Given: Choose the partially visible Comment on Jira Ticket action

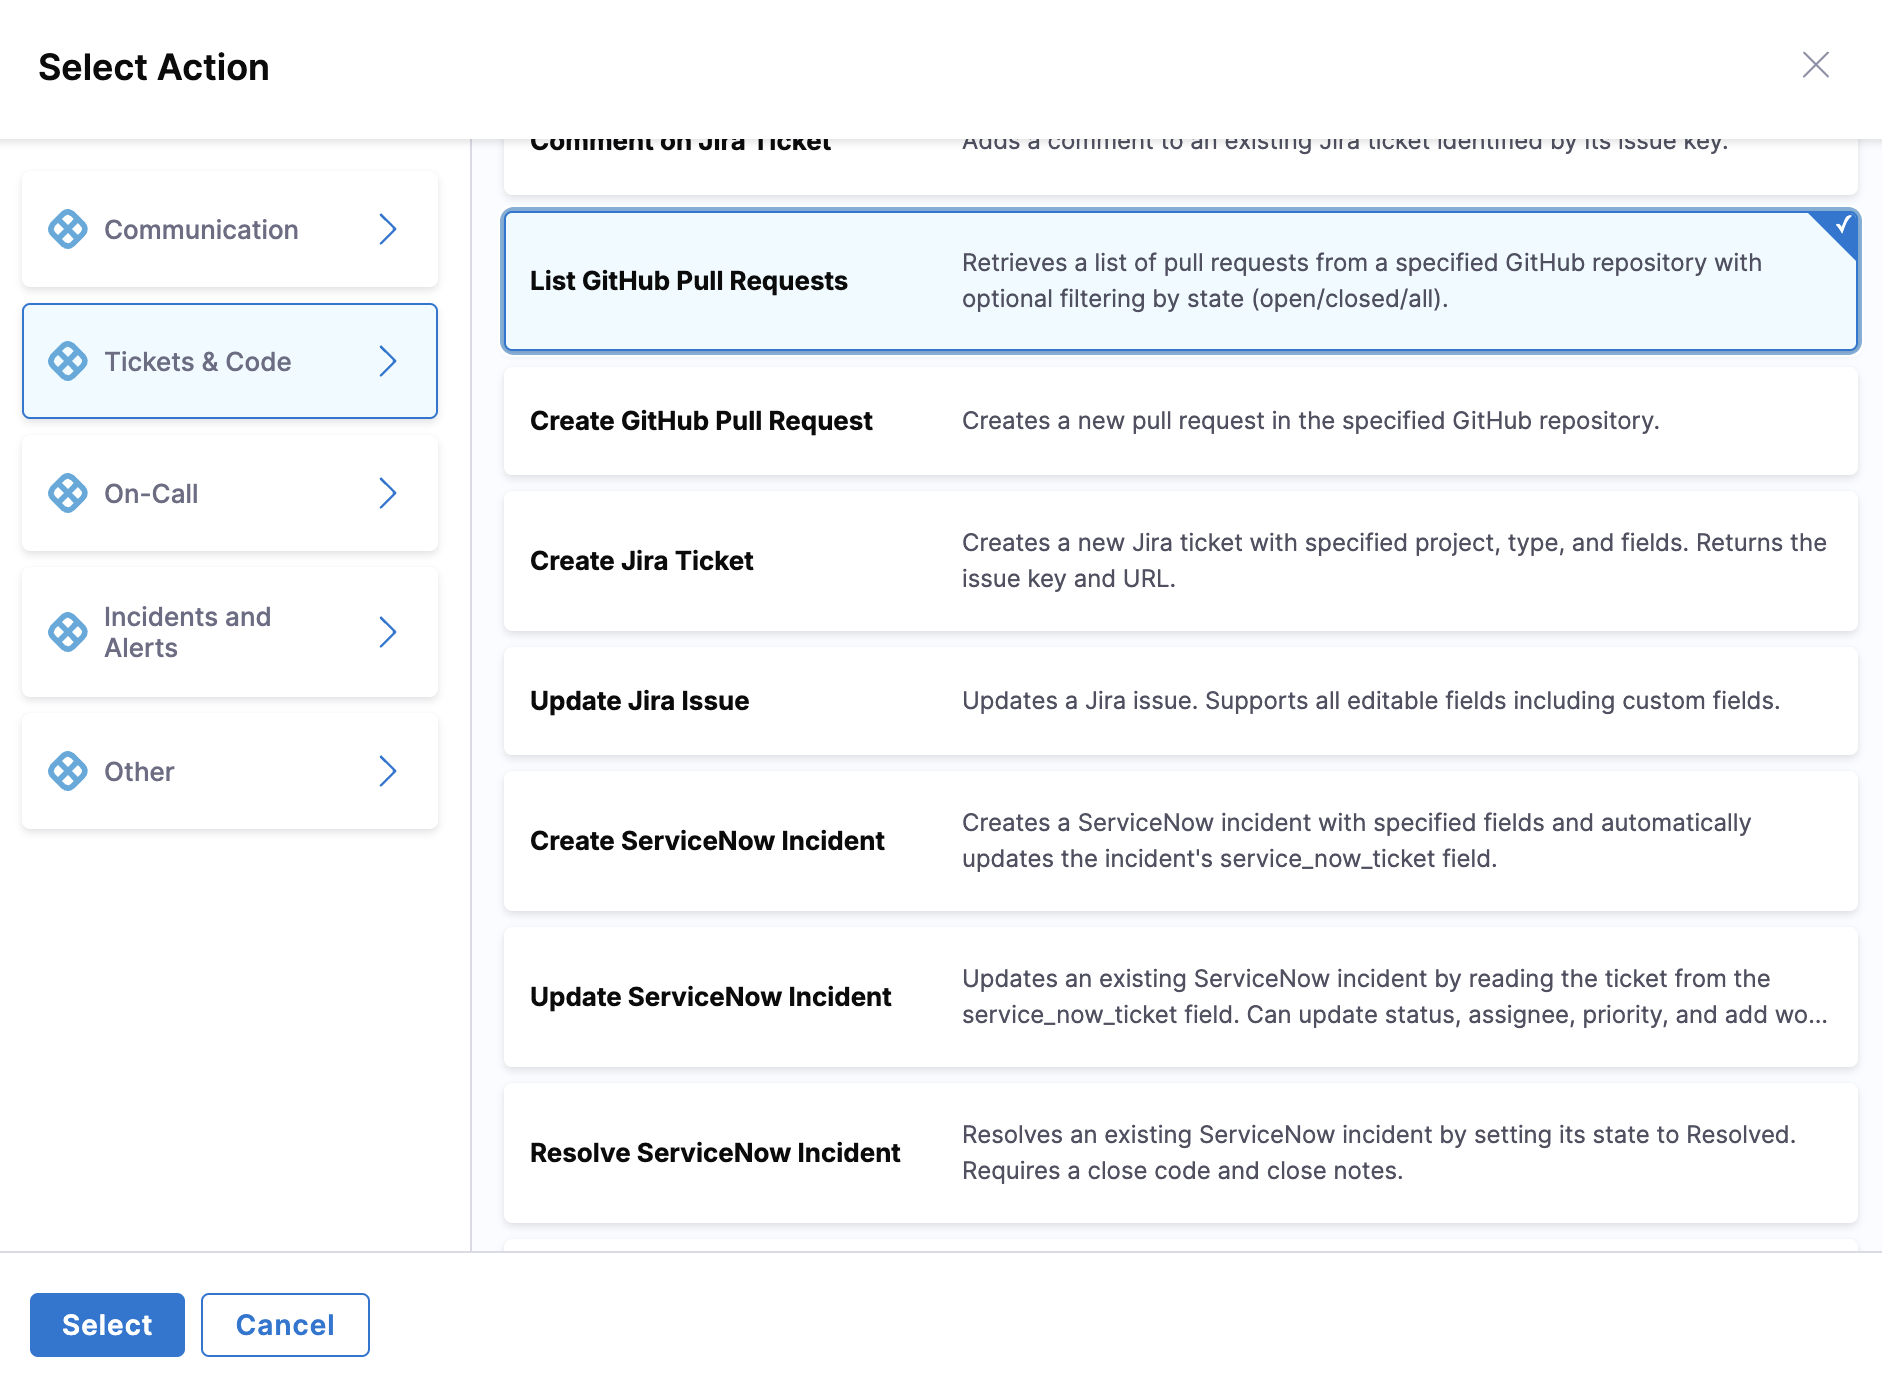Looking at the screenshot, I should (x=1181, y=166).
